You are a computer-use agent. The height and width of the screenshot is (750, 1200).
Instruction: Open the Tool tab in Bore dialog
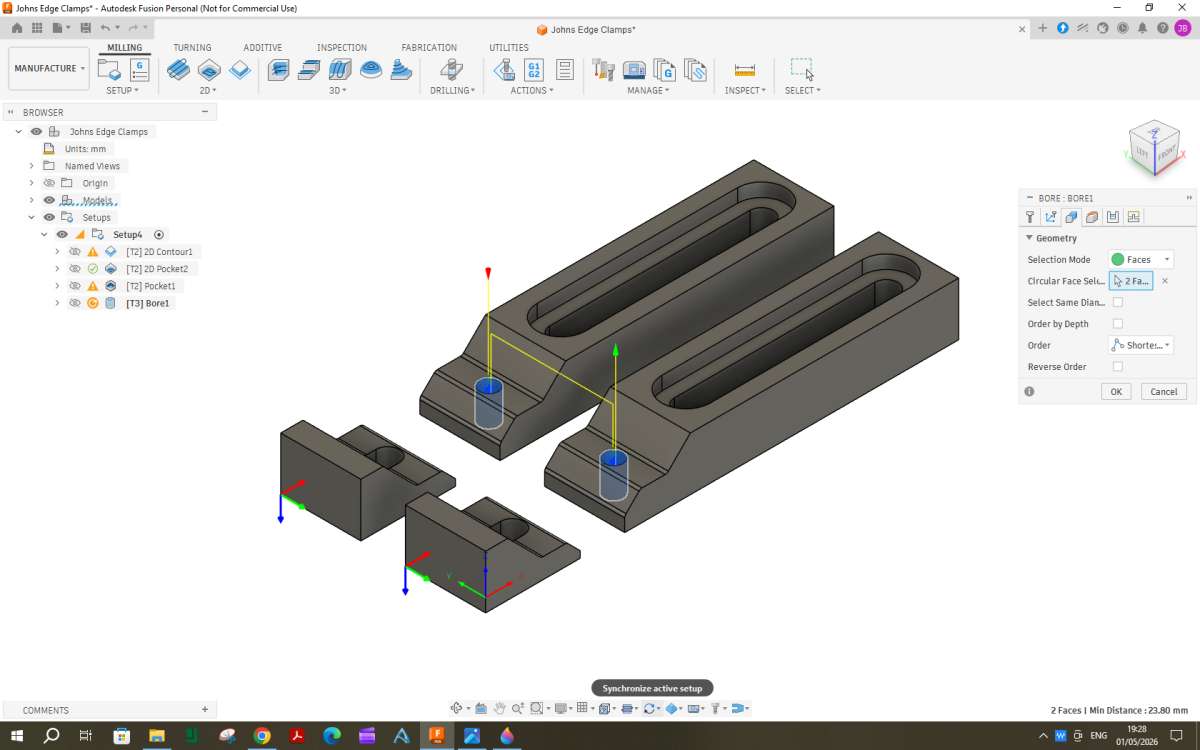(1030, 217)
